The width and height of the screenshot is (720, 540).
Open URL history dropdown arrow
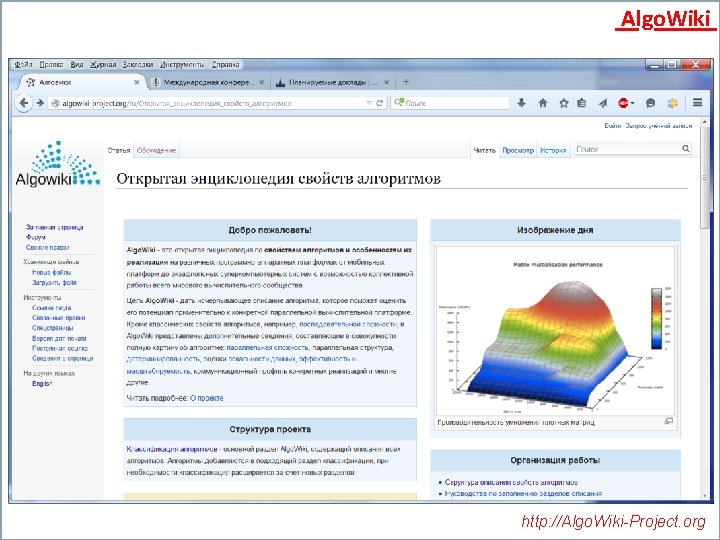[369, 103]
